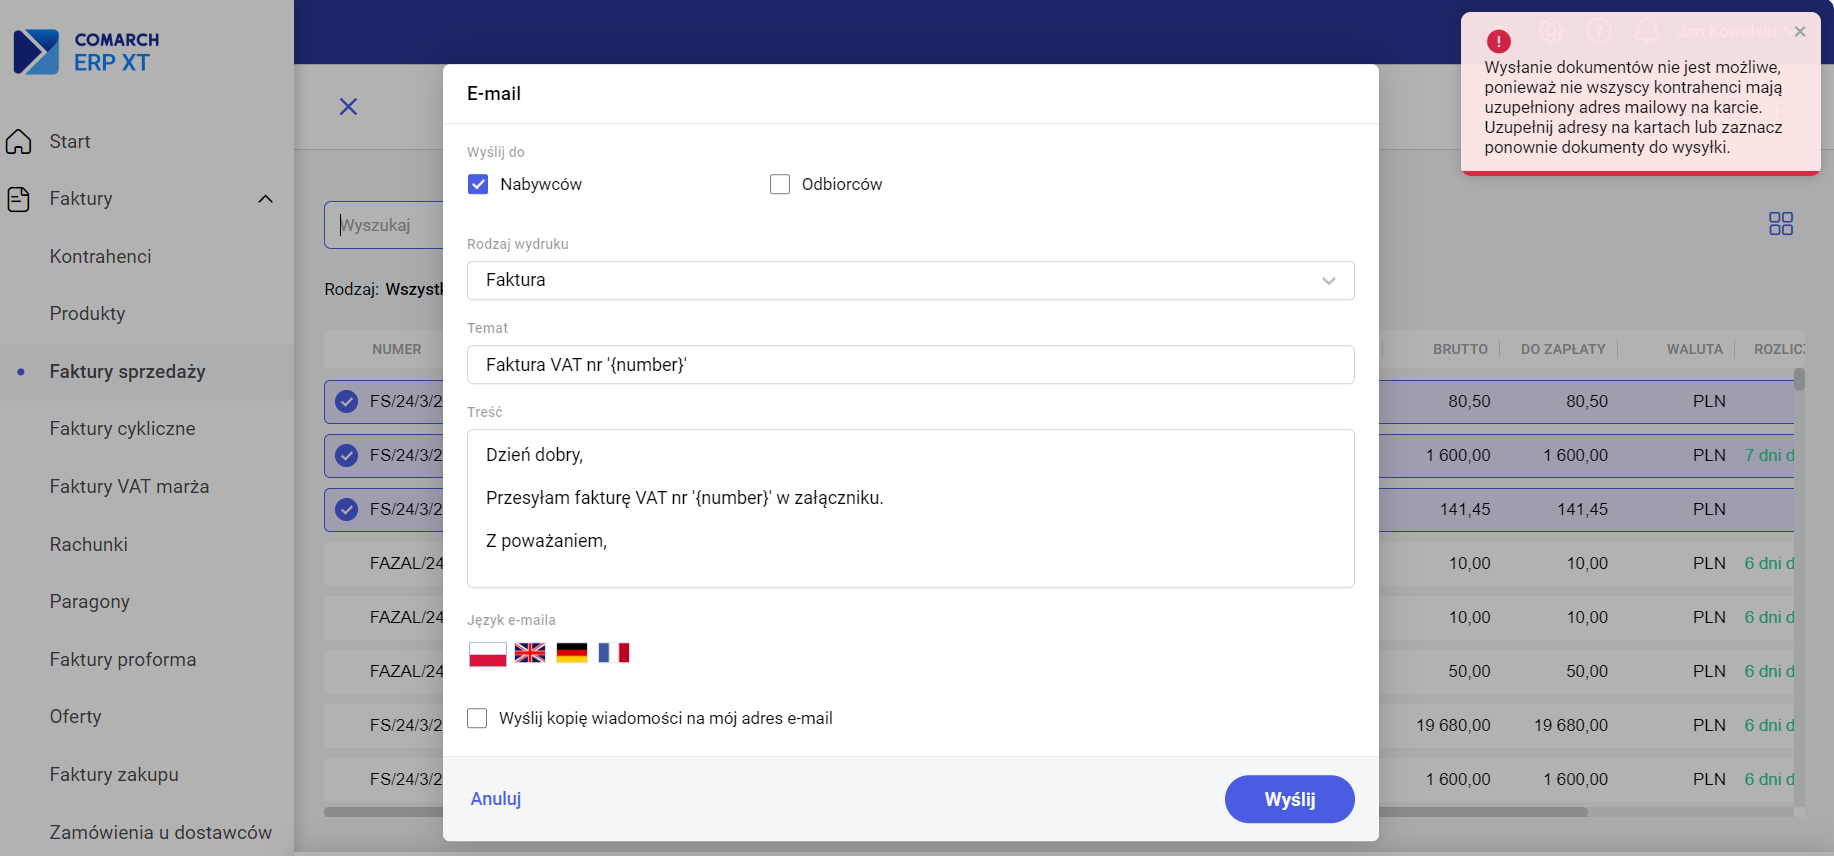1834x856 pixels.
Task: Click the Anuluj link
Action: (x=496, y=799)
